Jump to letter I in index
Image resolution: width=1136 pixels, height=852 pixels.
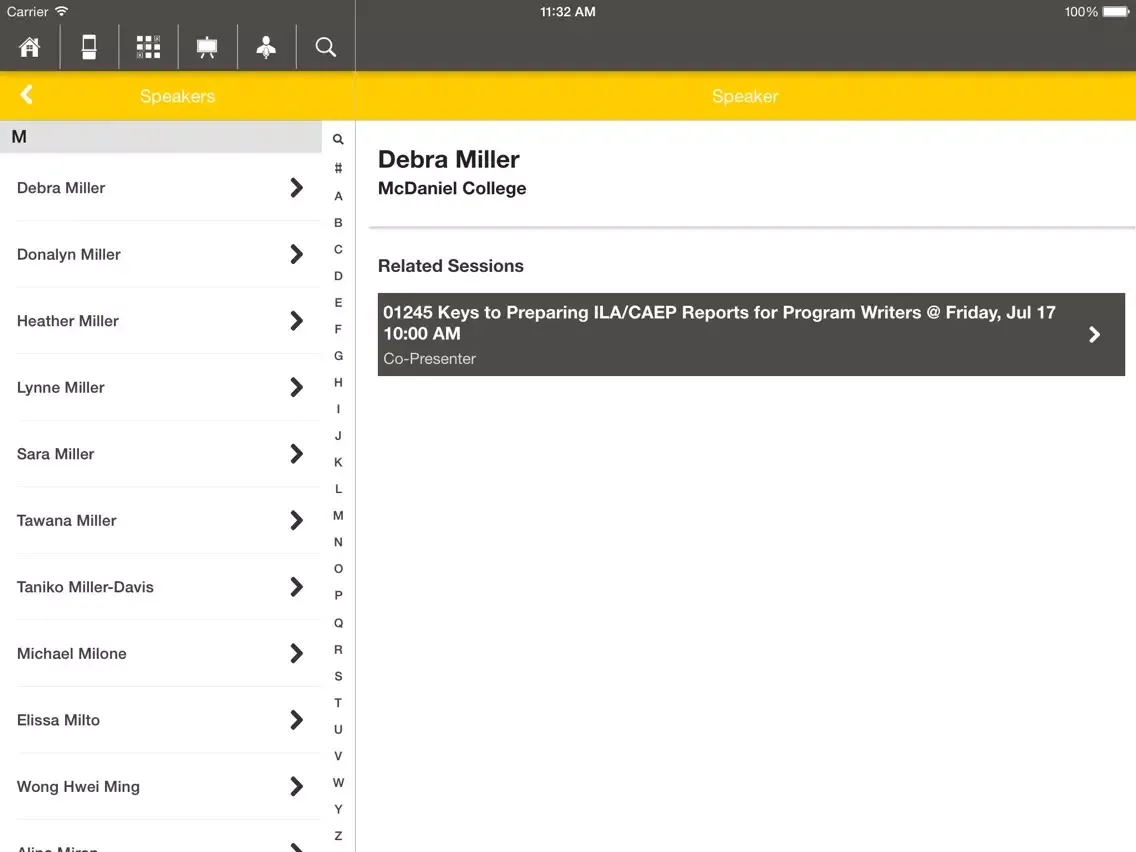338,409
